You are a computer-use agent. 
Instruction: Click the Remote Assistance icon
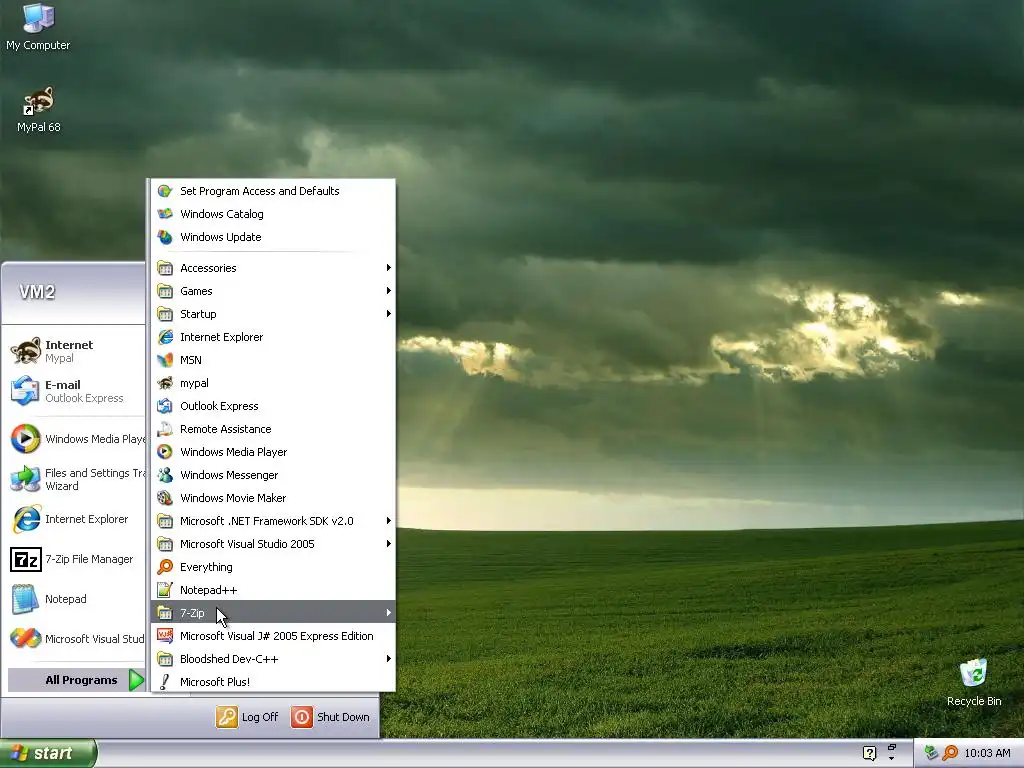coord(165,429)
